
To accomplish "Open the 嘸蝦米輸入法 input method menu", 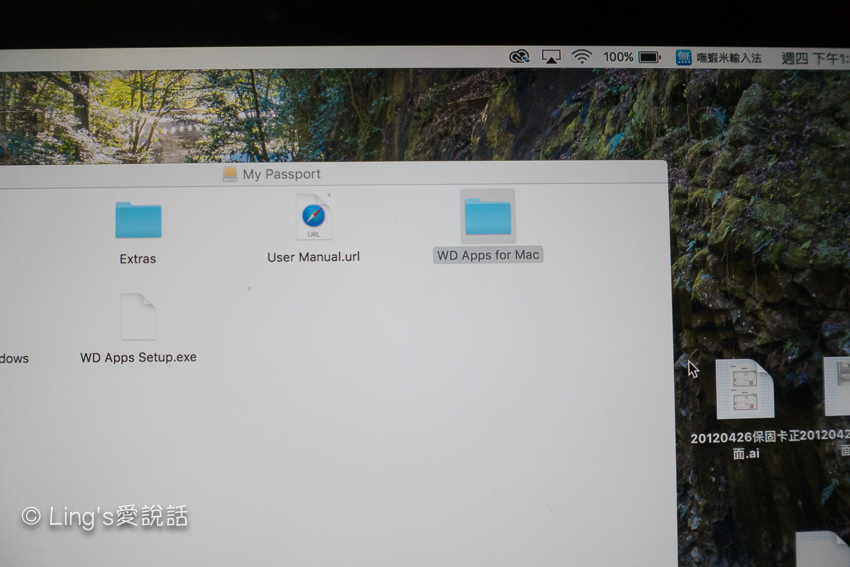I will 719,57.
